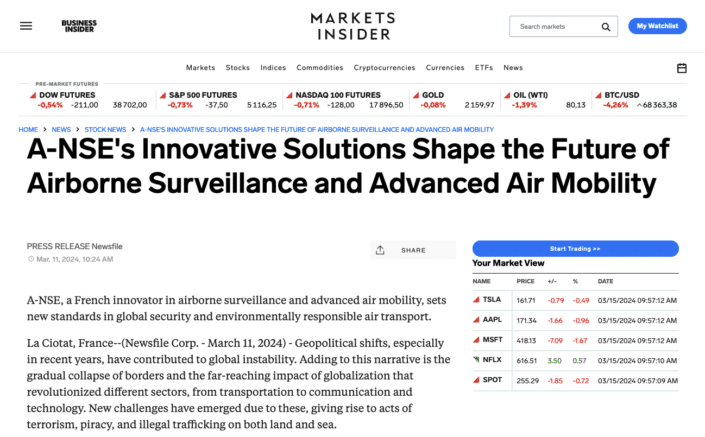Open the calendar icon in navigation bar
This screenshot has height=437, width=705.
click(x=682, y=68)
